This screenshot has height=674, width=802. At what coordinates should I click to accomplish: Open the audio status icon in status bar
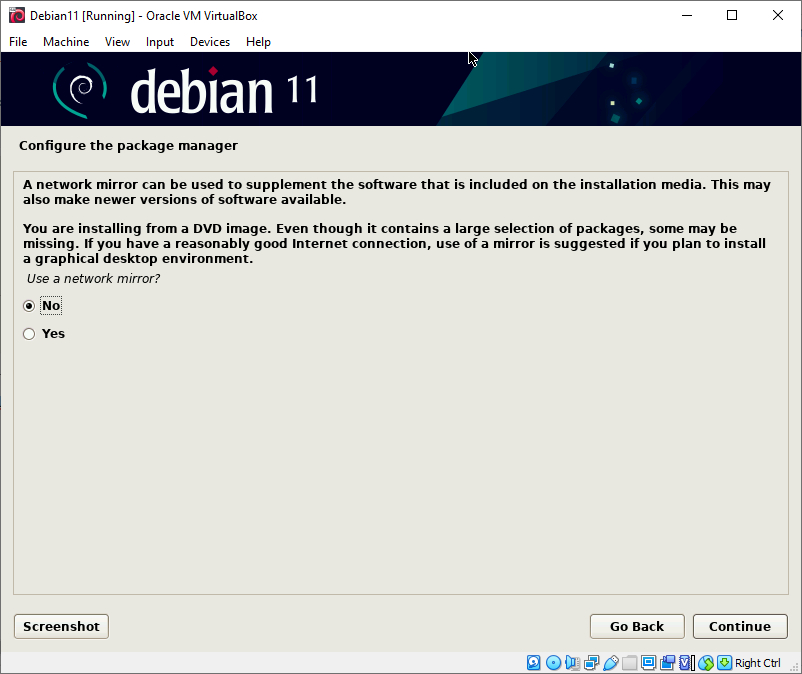pos(570,662)
